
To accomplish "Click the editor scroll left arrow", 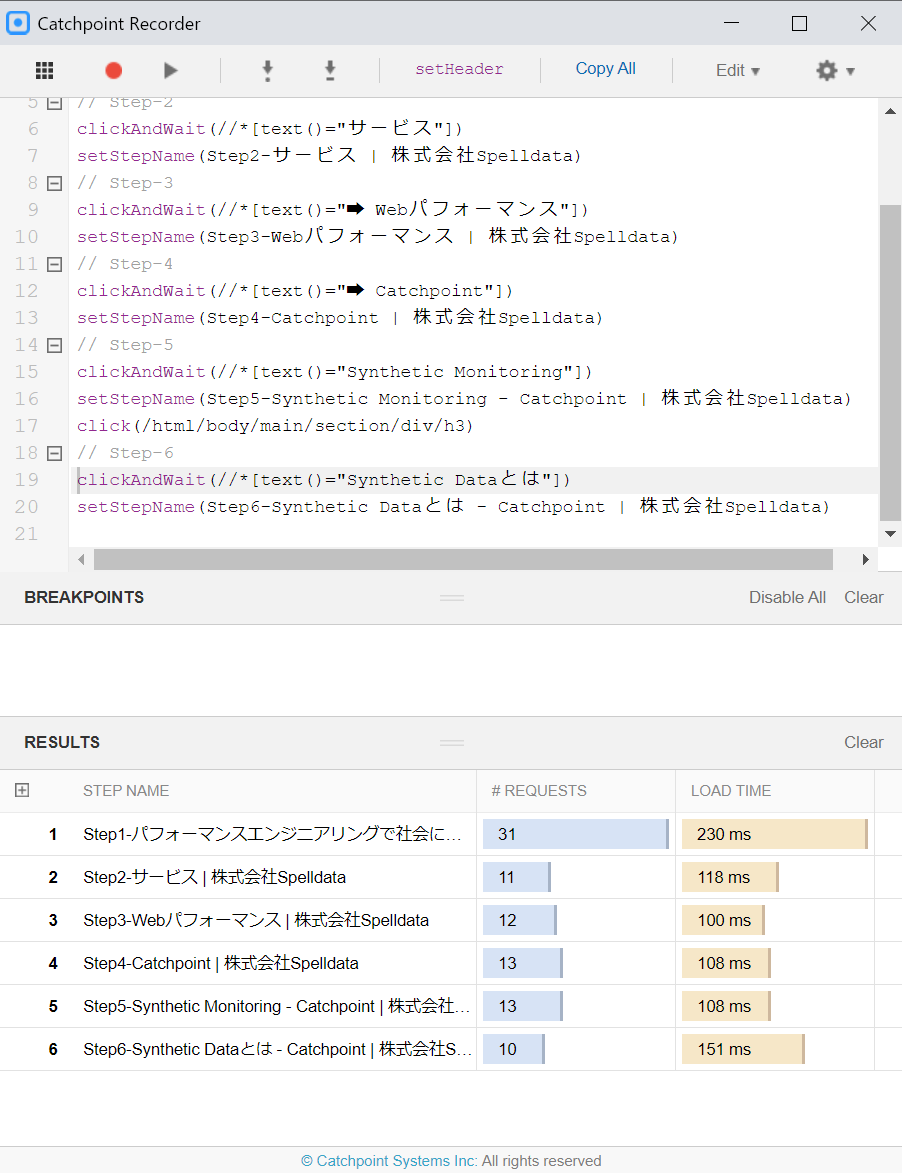I will point(81,559).
